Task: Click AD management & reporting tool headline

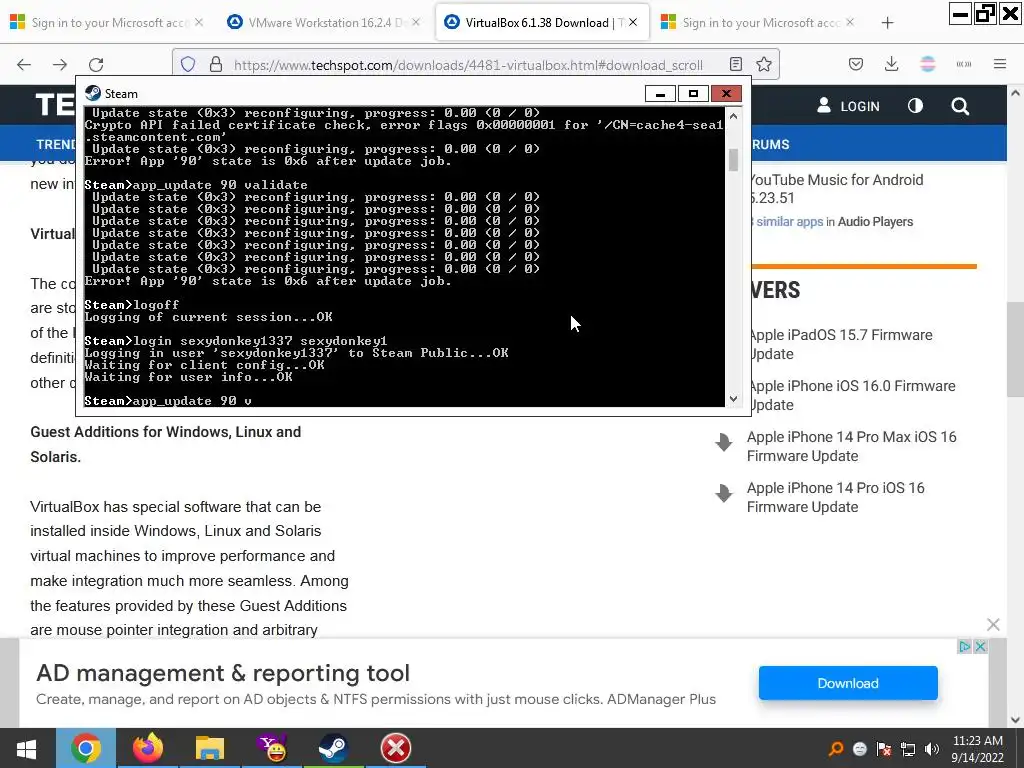Action: point(223,673)
